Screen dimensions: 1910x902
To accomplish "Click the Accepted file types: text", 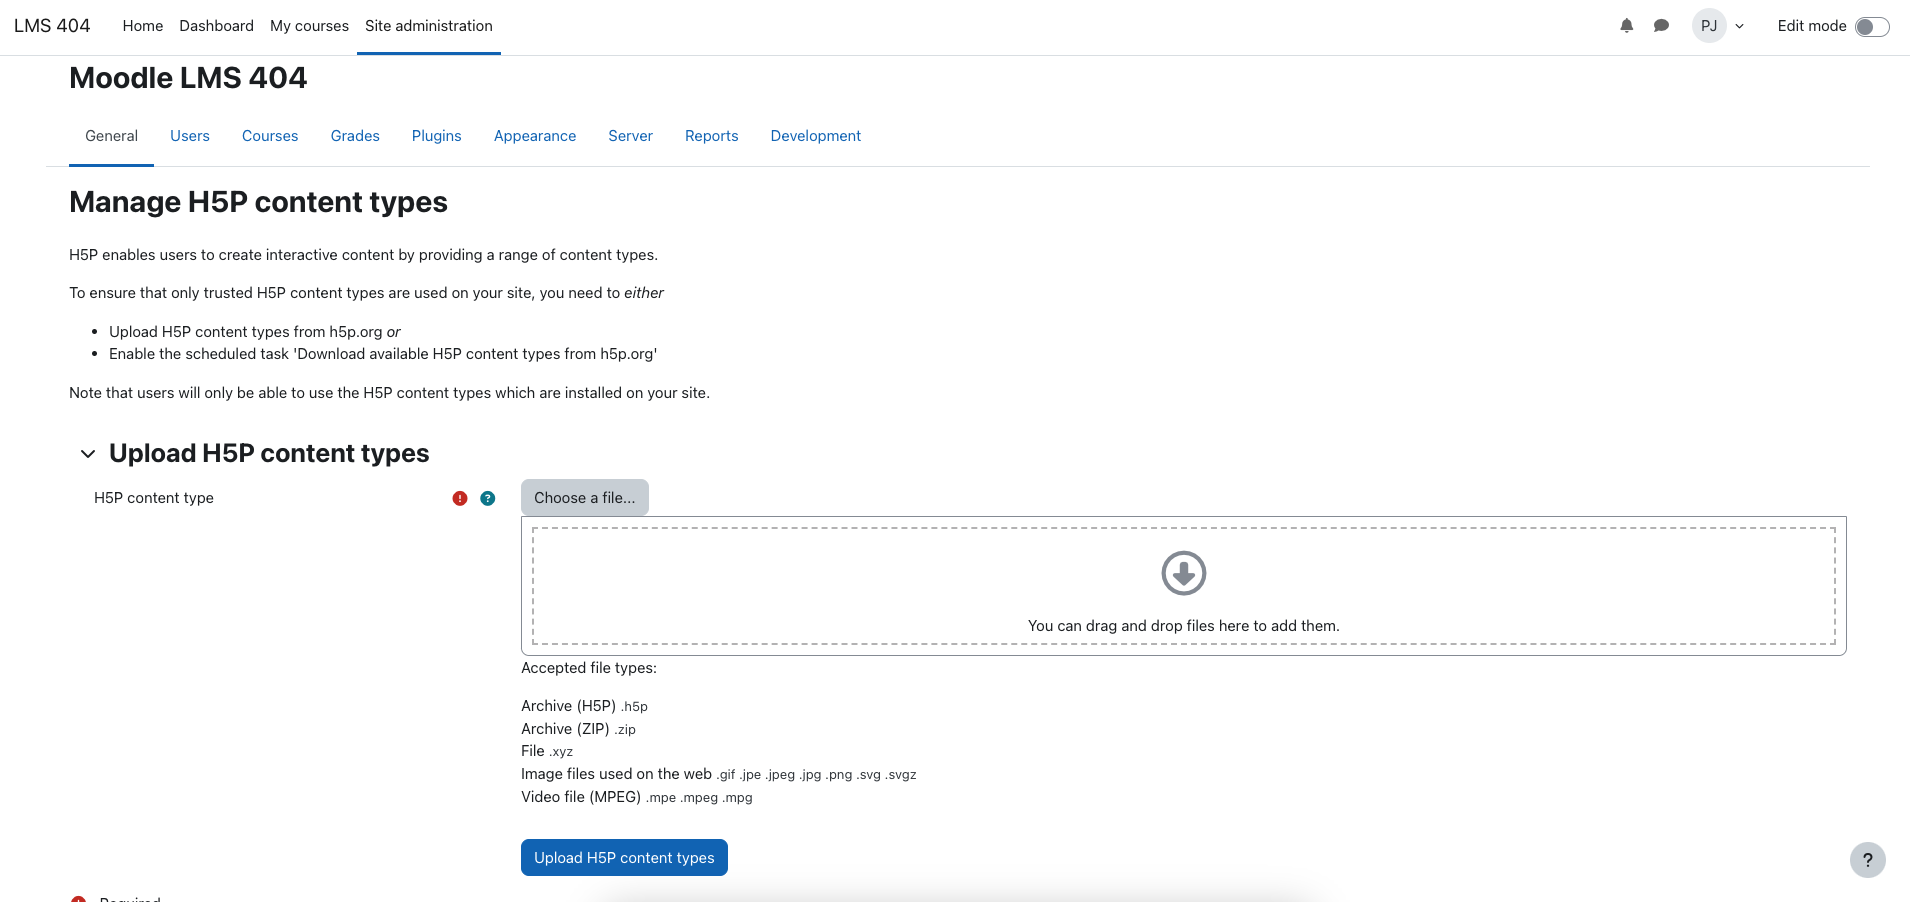I will (589, 668).
